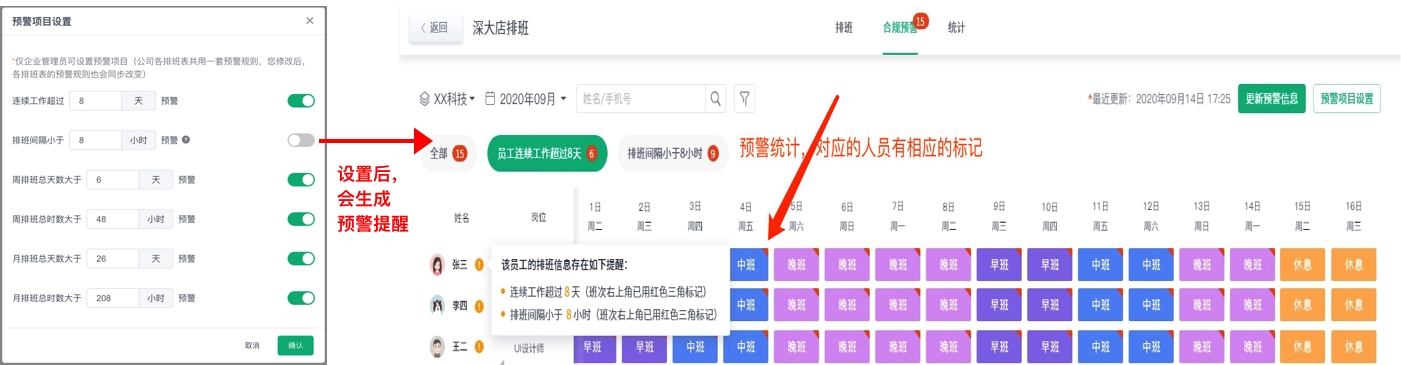
Task: Click the 姓名 column header
Action: [x=461, y=217]
